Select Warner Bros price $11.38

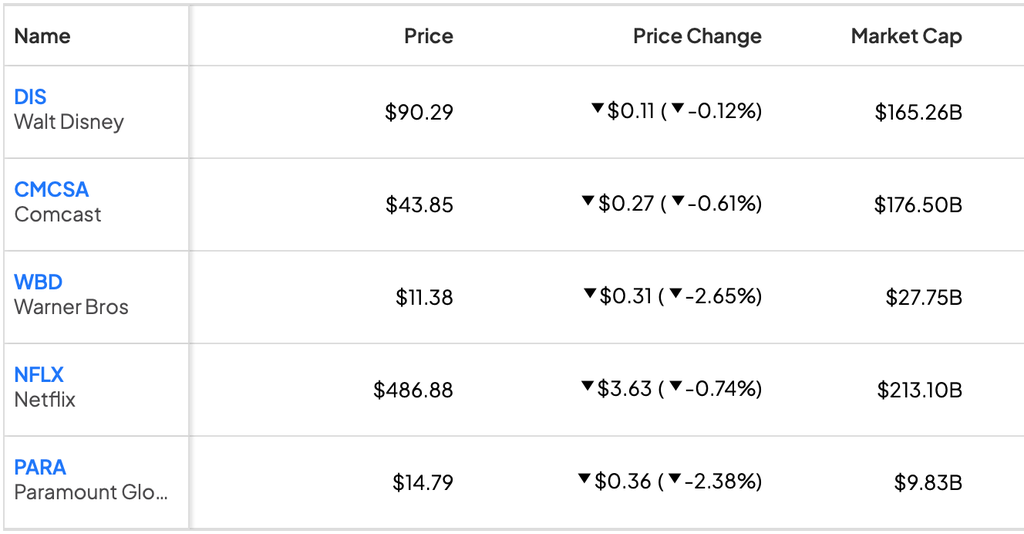click(x=424, y=298)
